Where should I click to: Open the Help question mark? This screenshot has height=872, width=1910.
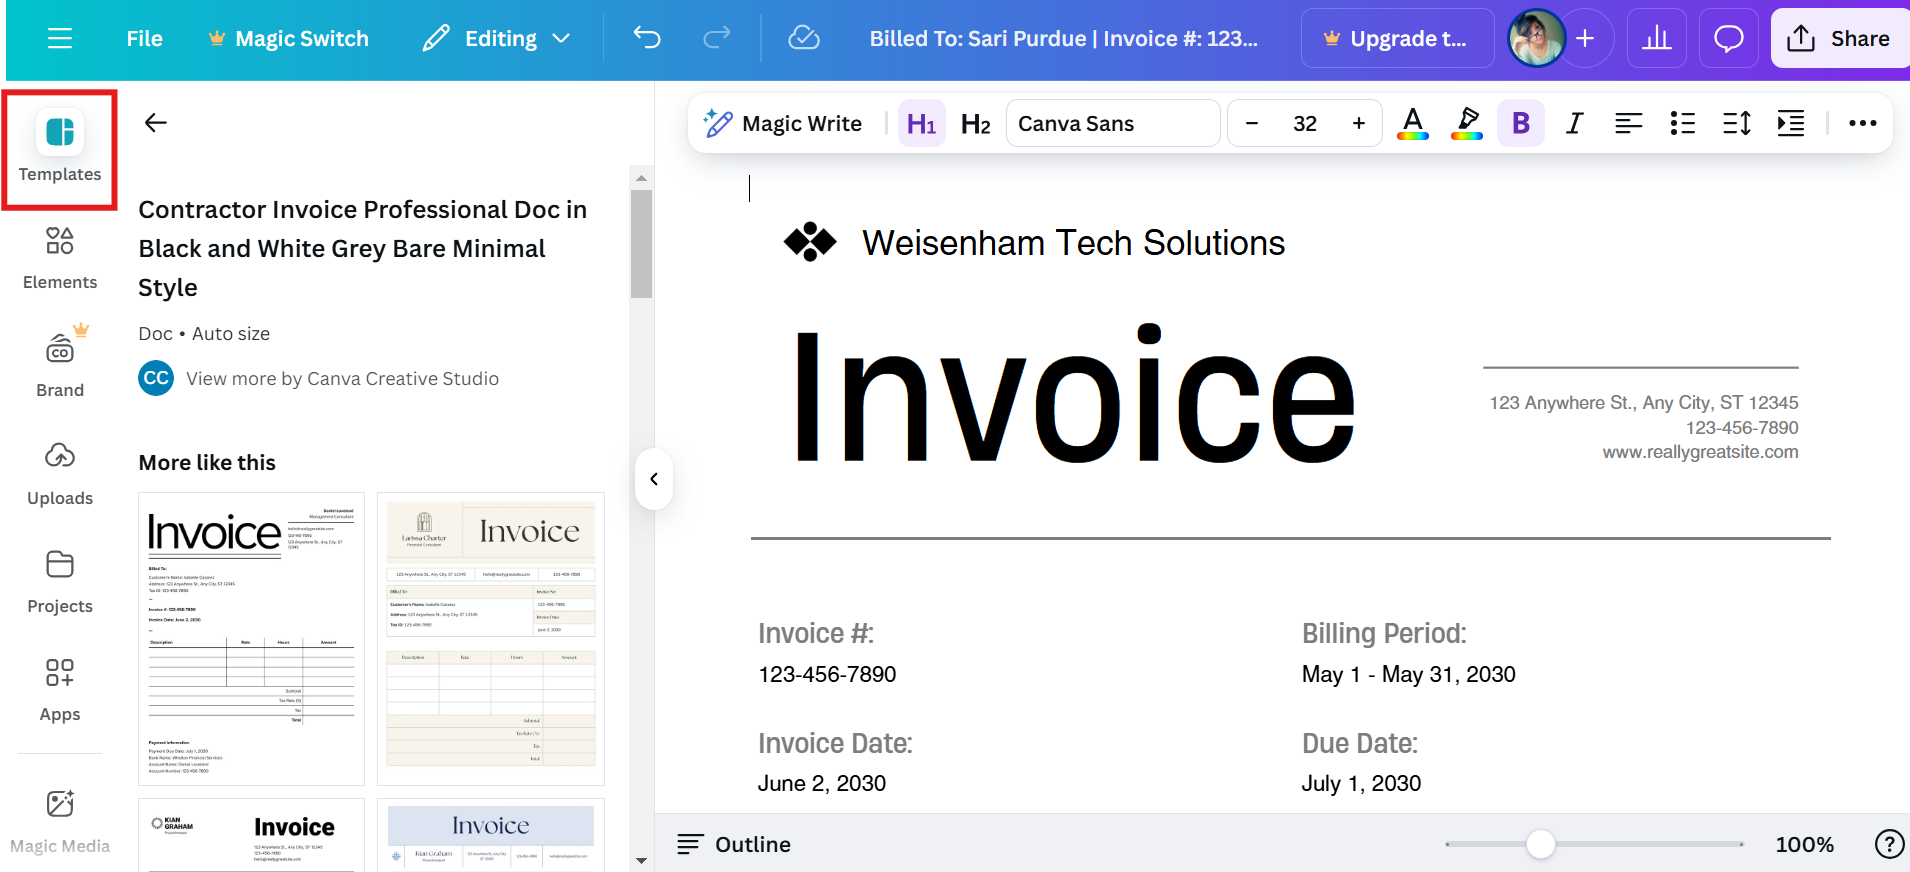click(1889, 845)
